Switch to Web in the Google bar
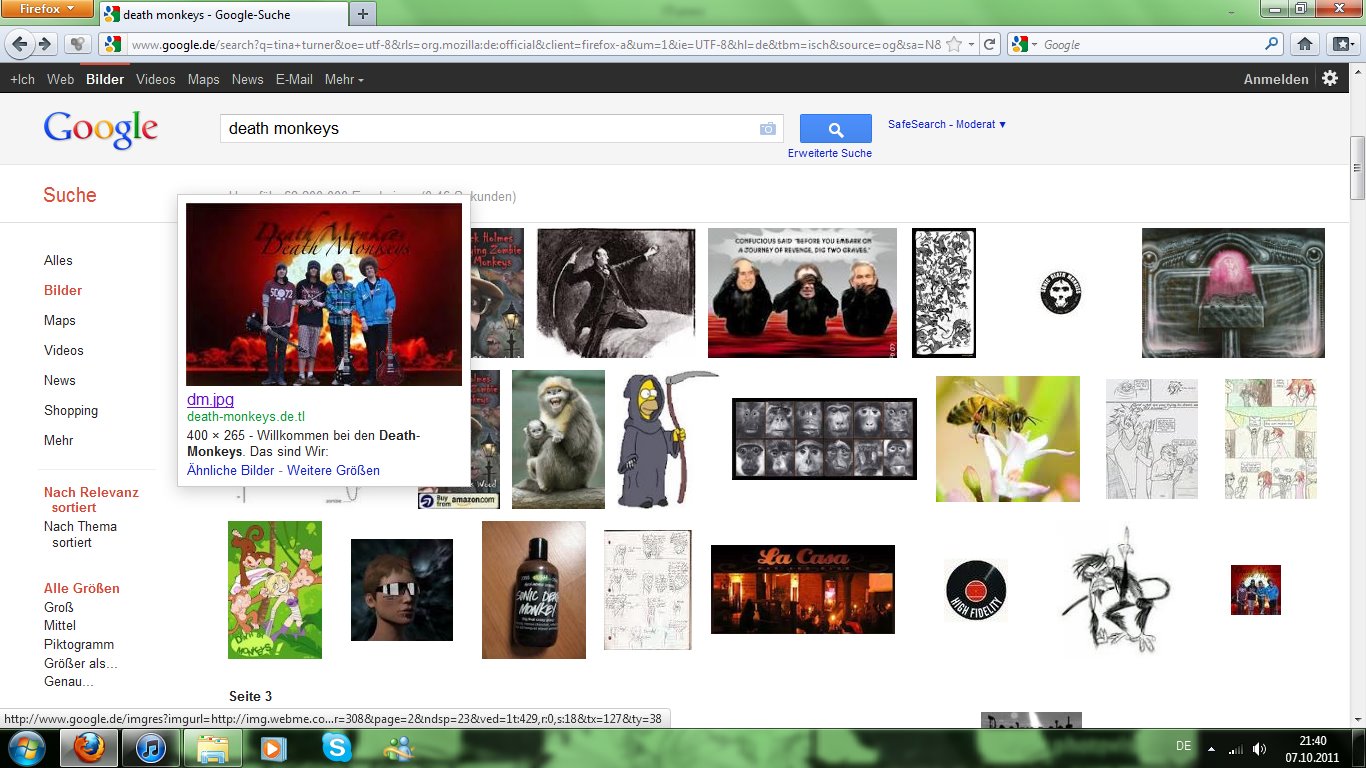This screenshot has width=1366, height=768. [x=61, y=79]
